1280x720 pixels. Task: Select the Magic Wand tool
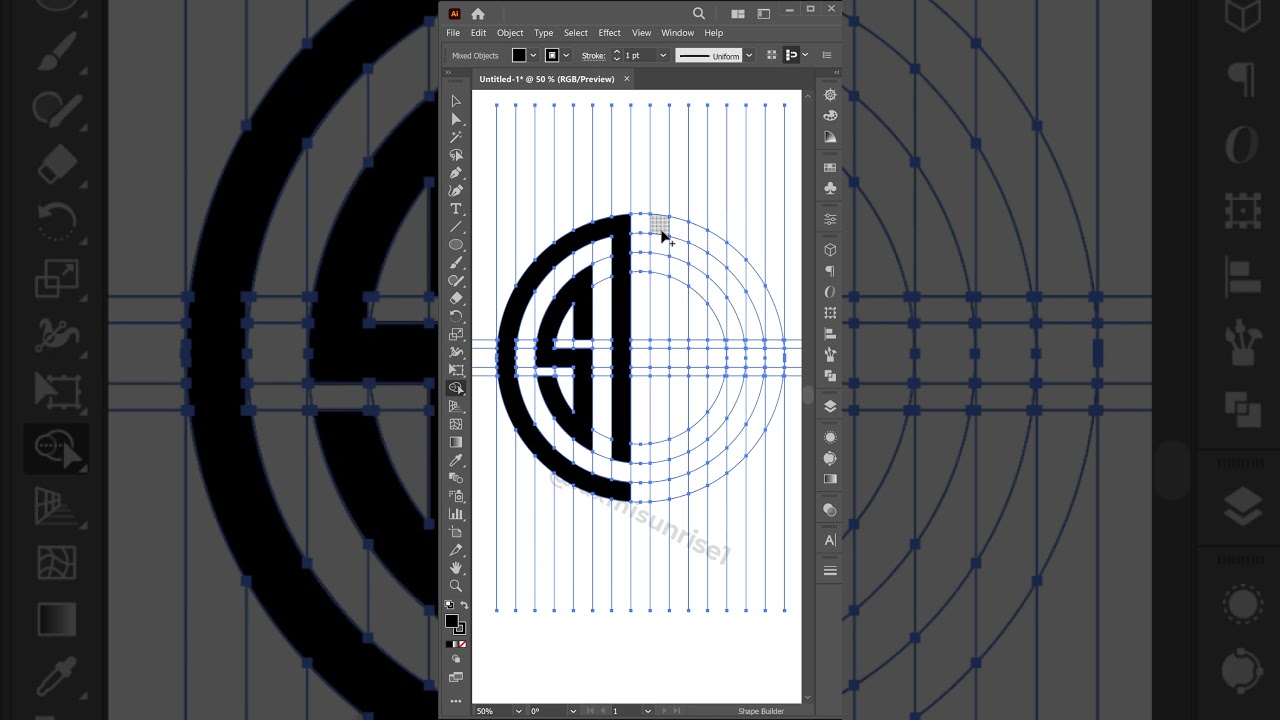click(x=456, y=137)
